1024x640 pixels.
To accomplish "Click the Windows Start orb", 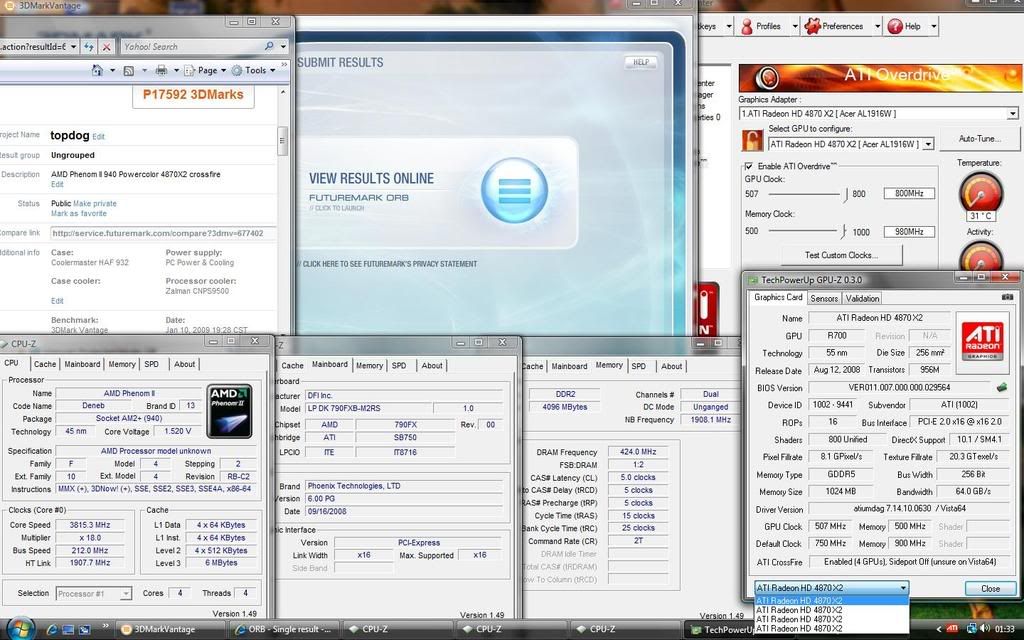I will click(x=21, y=628).
